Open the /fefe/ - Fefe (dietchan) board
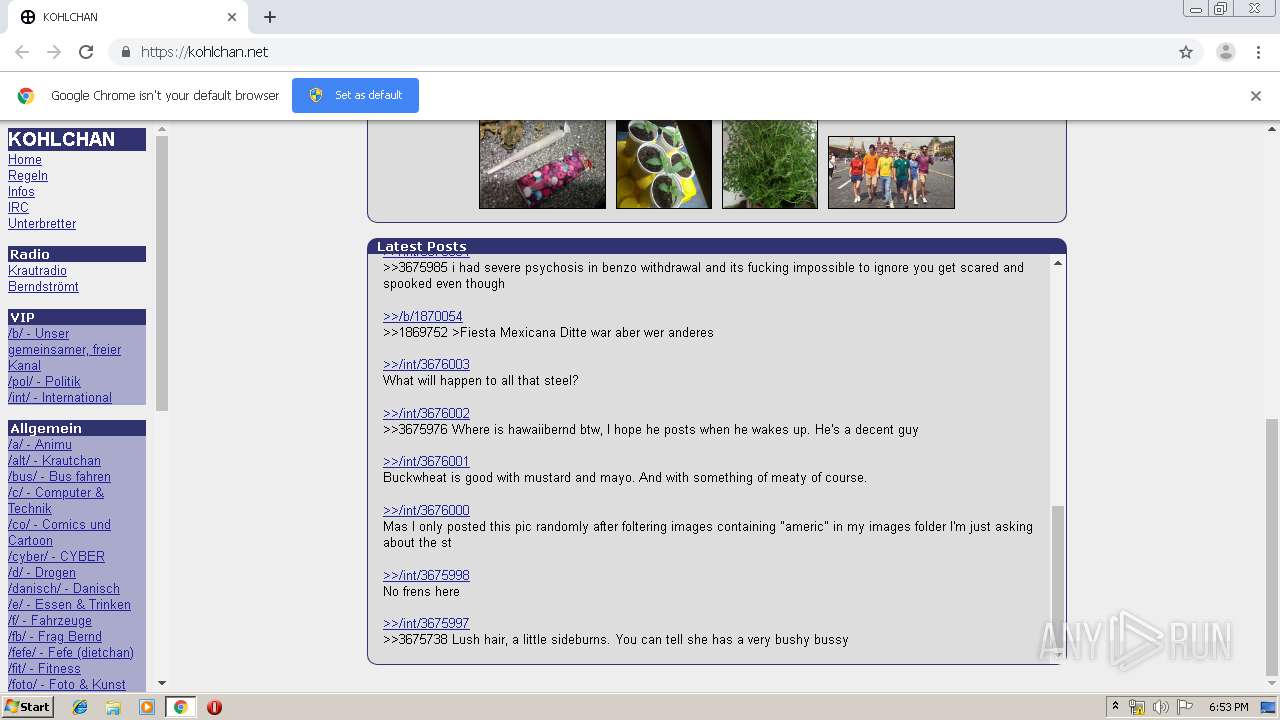The image size is (1280, 720). [71, 653]
